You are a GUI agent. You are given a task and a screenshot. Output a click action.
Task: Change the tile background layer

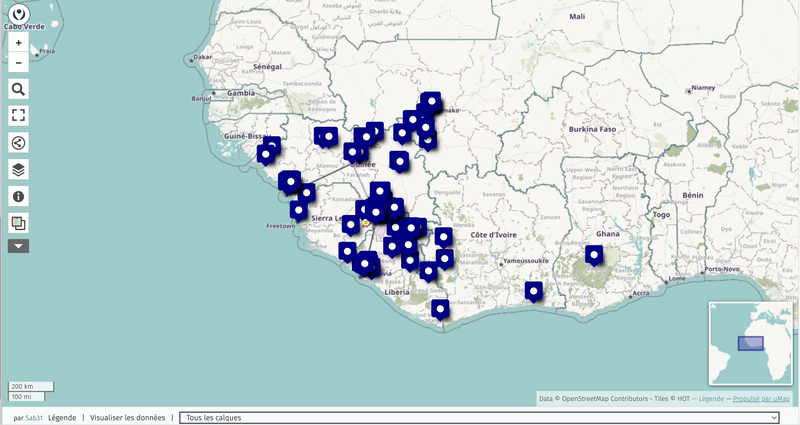18,223
